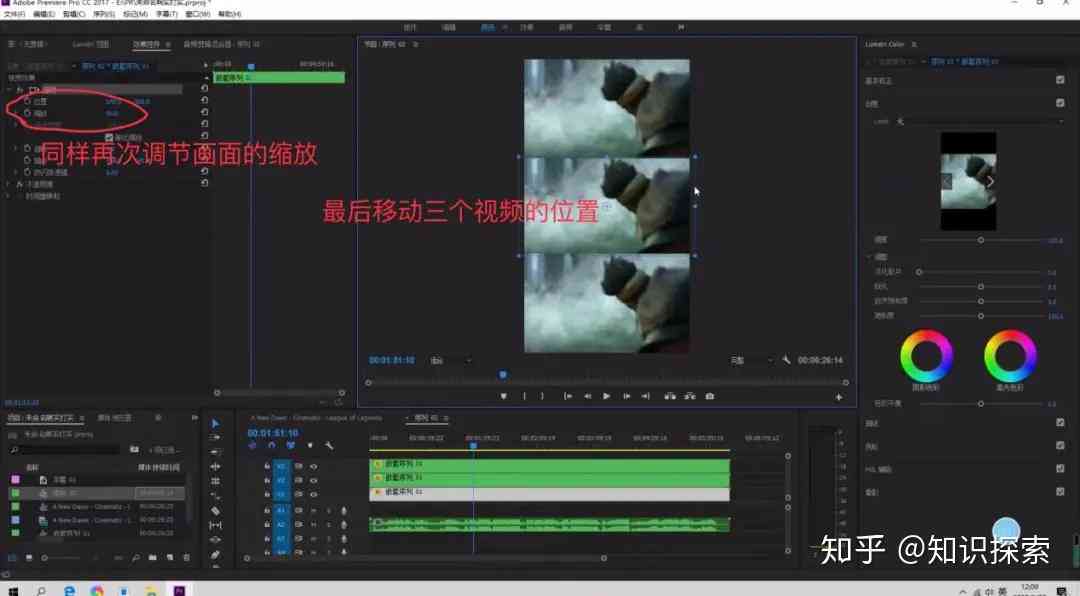
Task: Reset the Position parameter in Effect Controls
Action: 204,101
